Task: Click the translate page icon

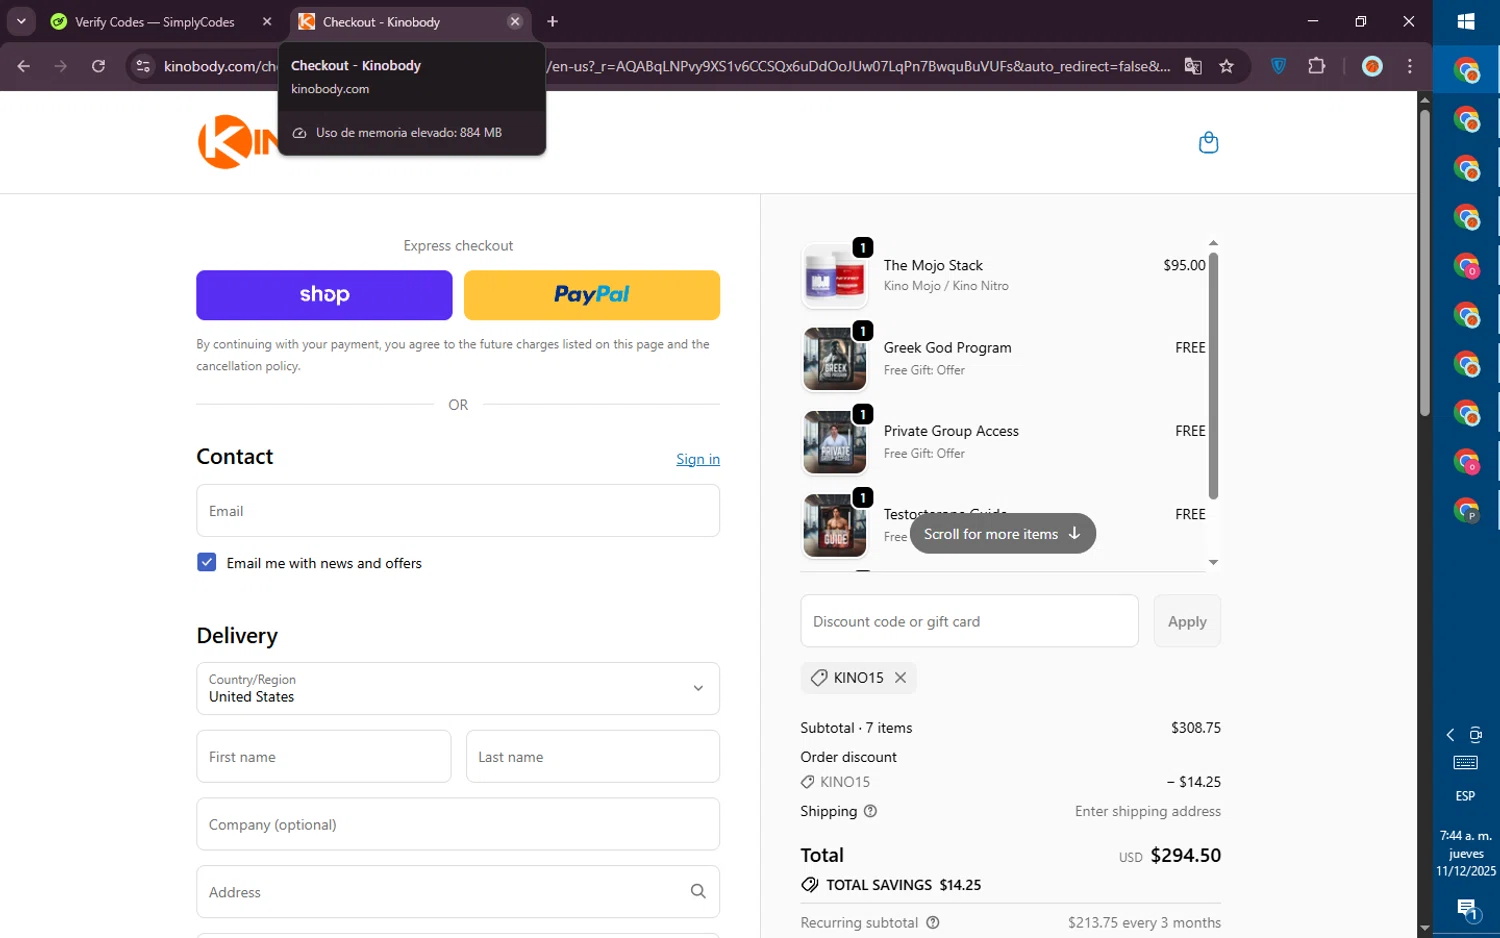Action: (1193, 66)
